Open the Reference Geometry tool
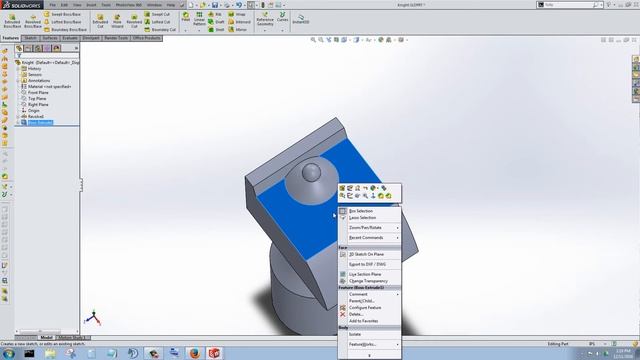 pos(265,19)
